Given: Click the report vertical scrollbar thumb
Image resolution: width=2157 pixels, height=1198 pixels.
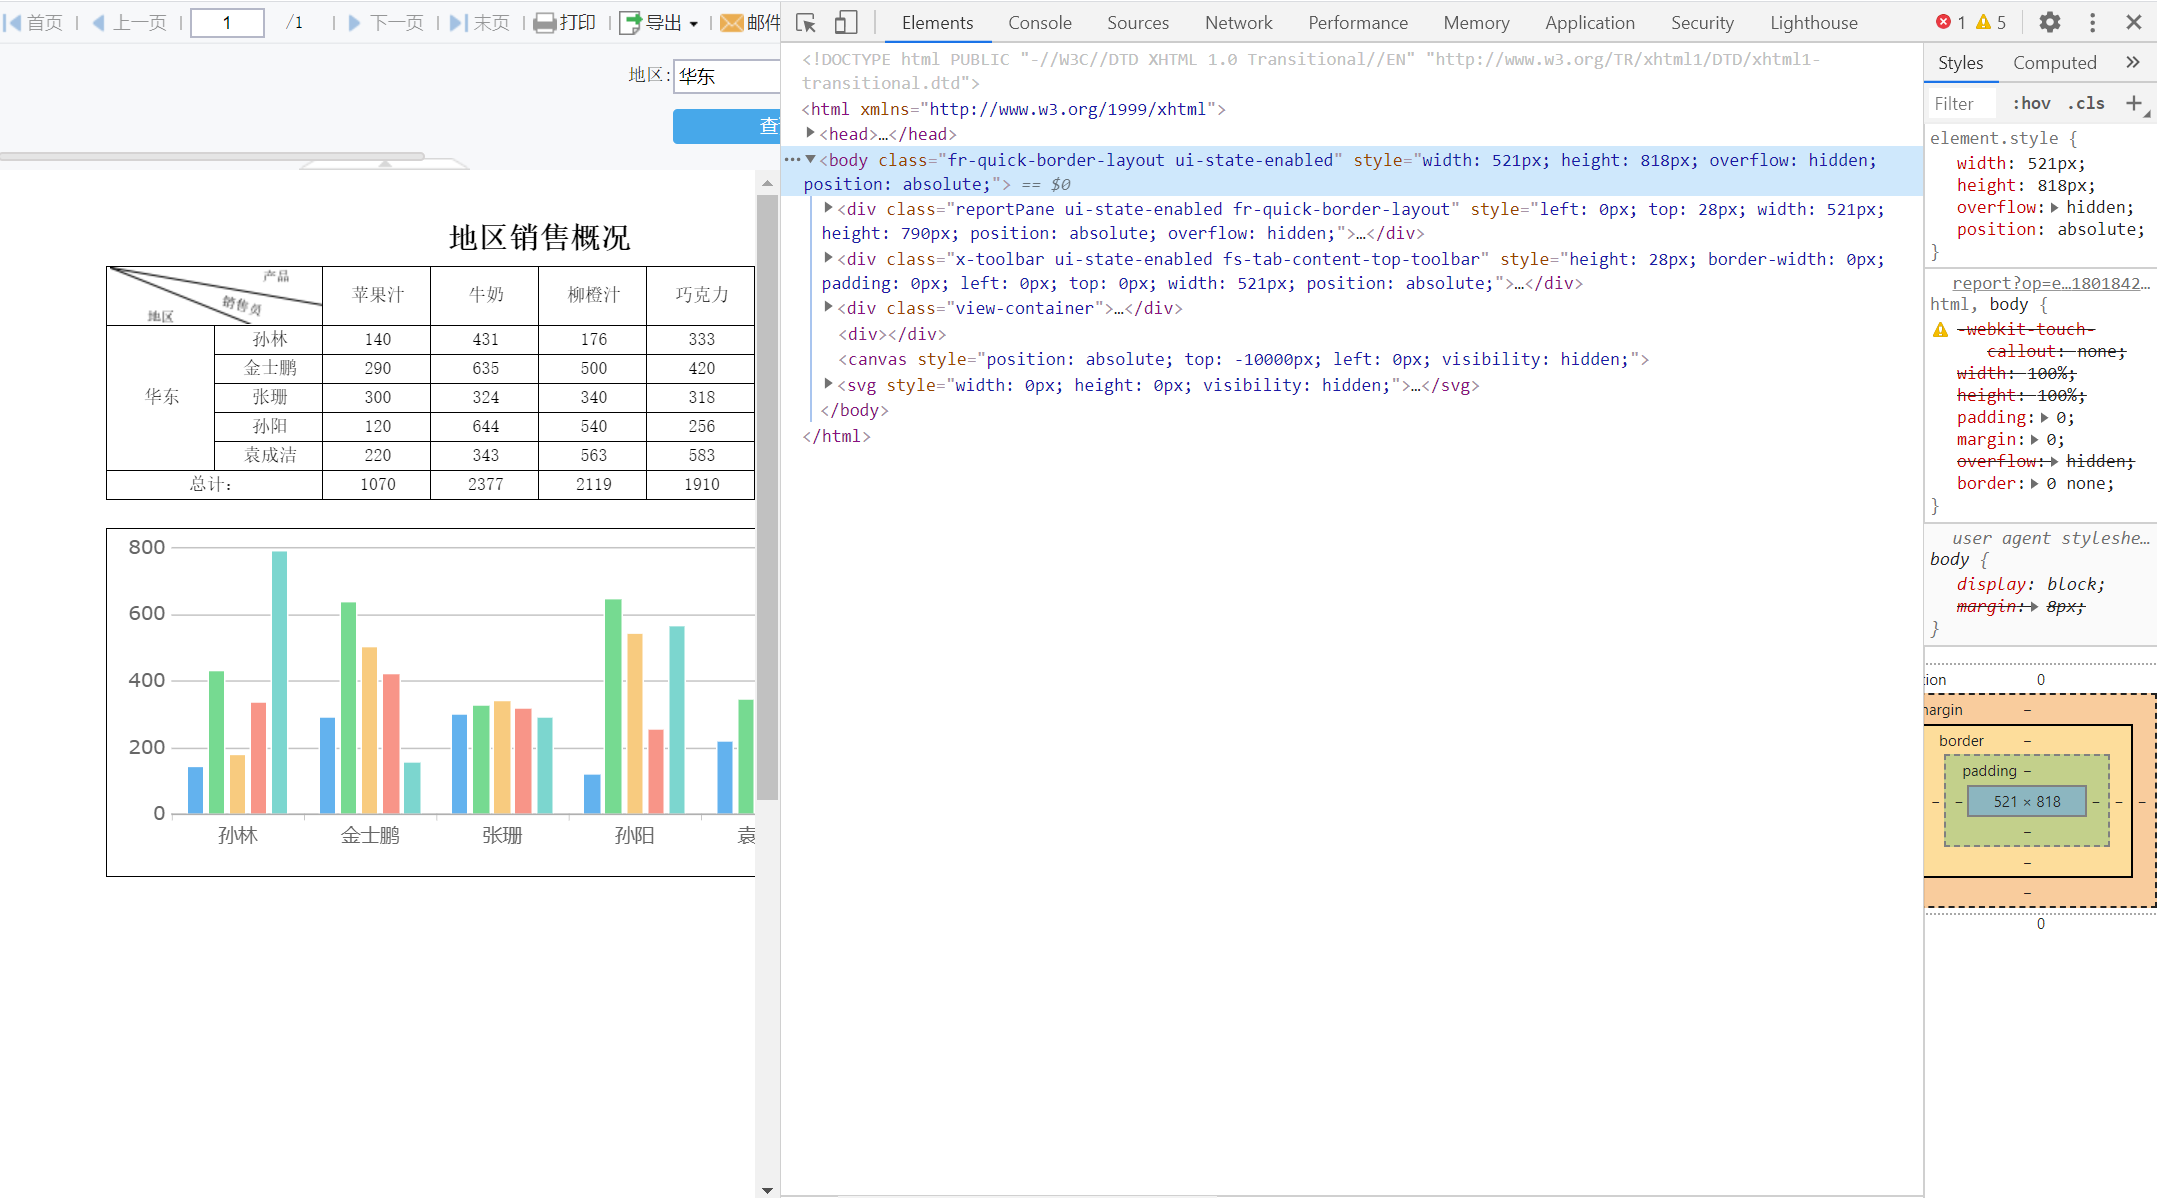Looking at the screenshot, I should (x=767, y=497).
